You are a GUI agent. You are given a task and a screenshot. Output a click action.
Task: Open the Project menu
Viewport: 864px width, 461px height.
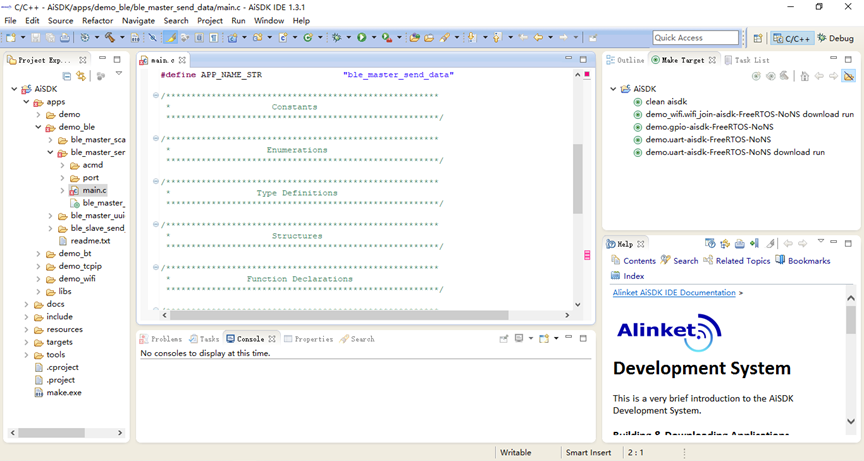click(210, 20)
